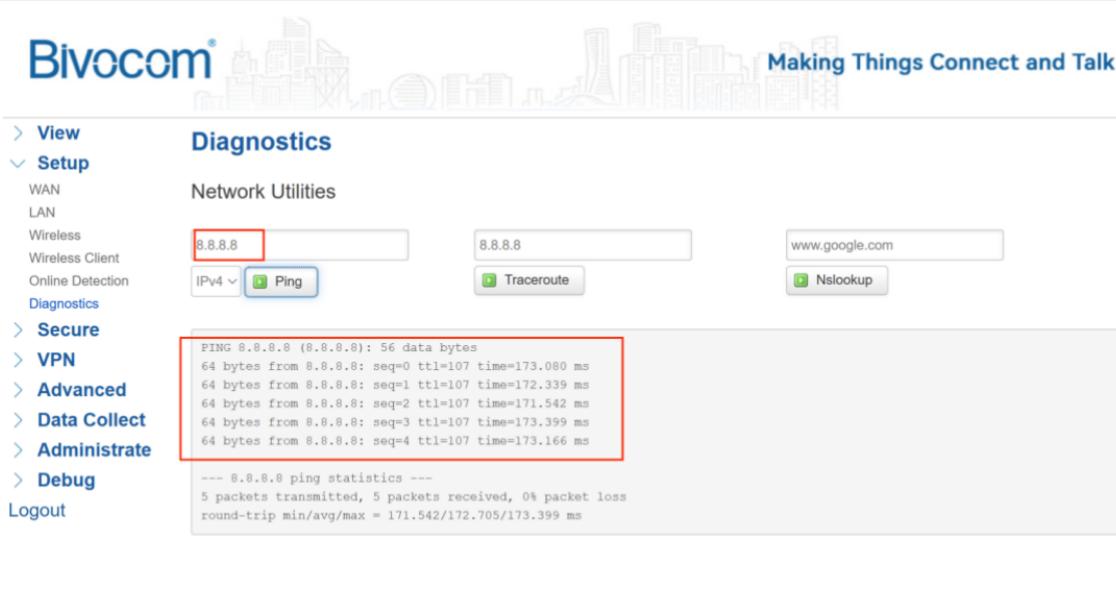This screenshot has width=1116, height=592.
Task: Open the WAN setup page
Action: coord(44,189)
